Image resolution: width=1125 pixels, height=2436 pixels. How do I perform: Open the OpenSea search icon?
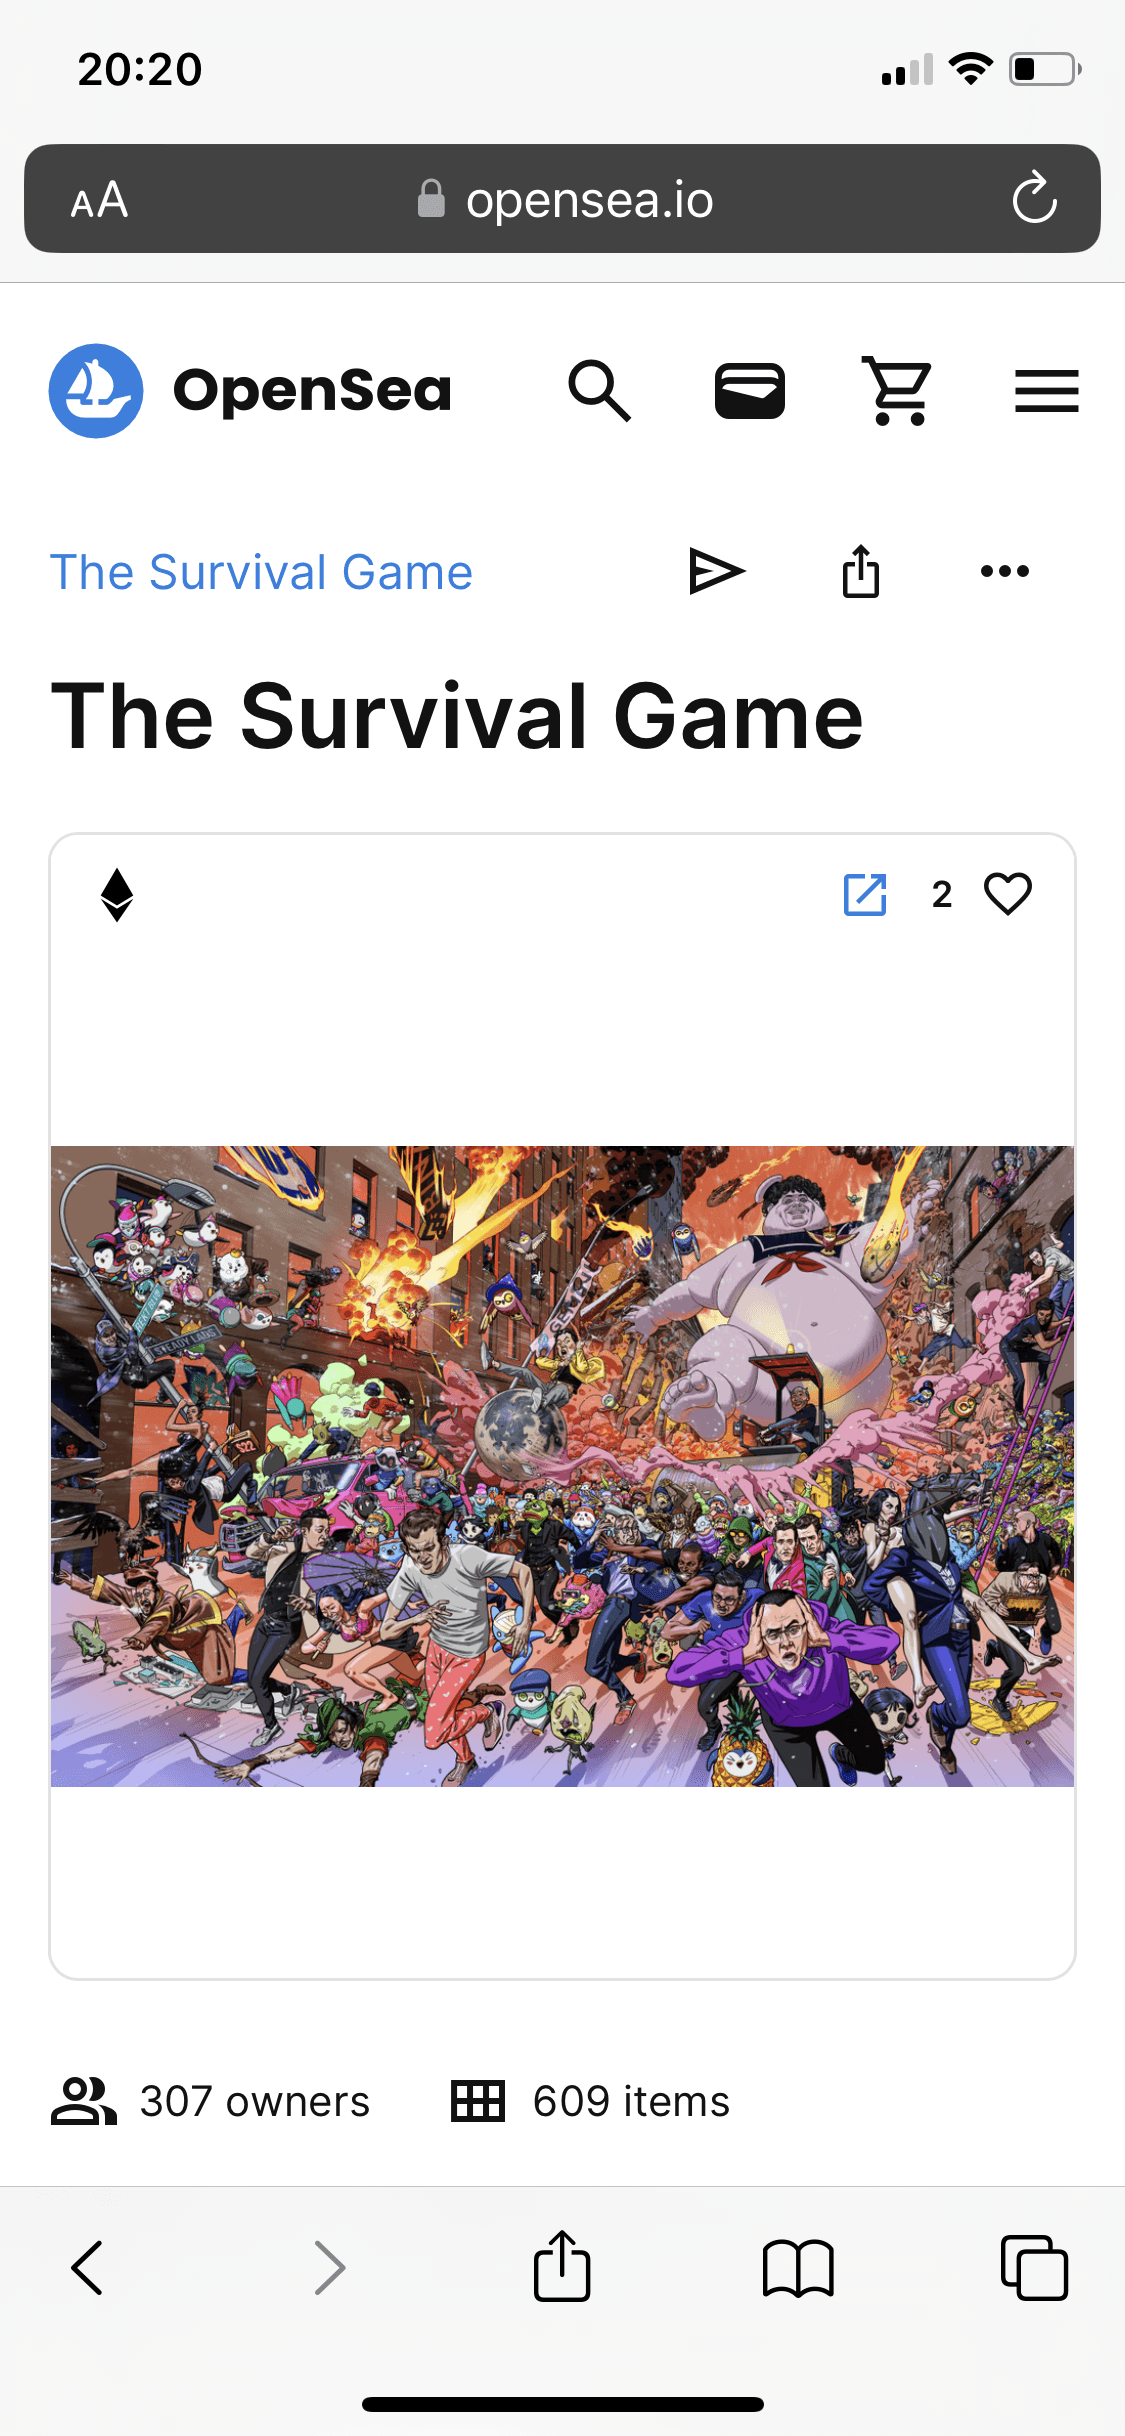point(600,390)
